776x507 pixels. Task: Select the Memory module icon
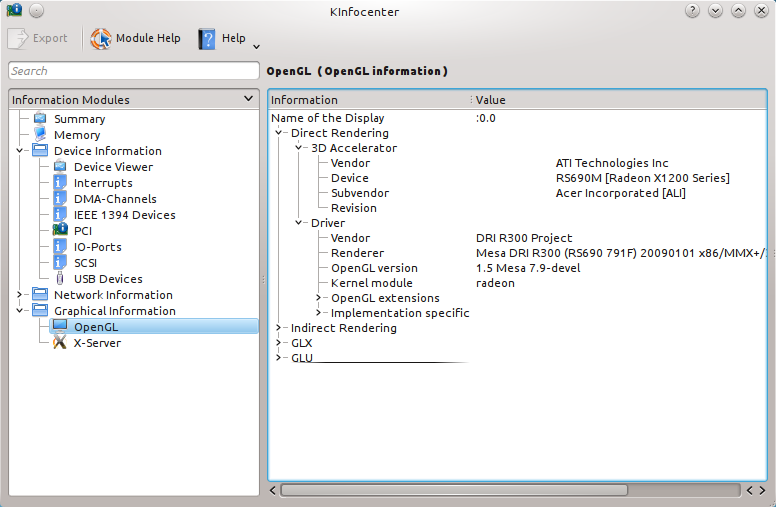[40, 135]
